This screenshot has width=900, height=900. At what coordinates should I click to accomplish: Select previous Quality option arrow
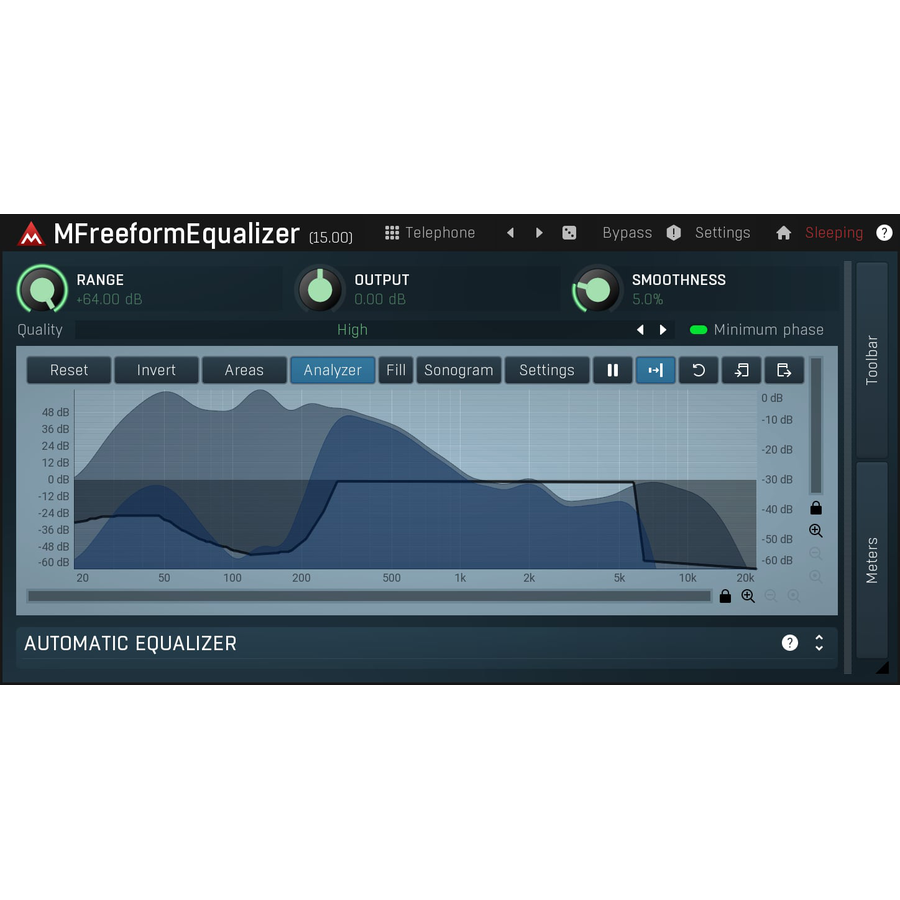pyautogui.click(x=640, y=329)
